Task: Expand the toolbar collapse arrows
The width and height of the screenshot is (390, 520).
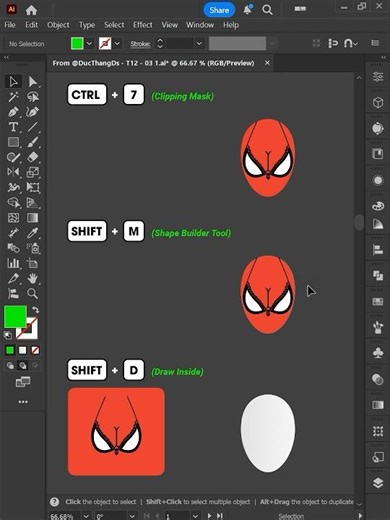Action: coord(6,58)
